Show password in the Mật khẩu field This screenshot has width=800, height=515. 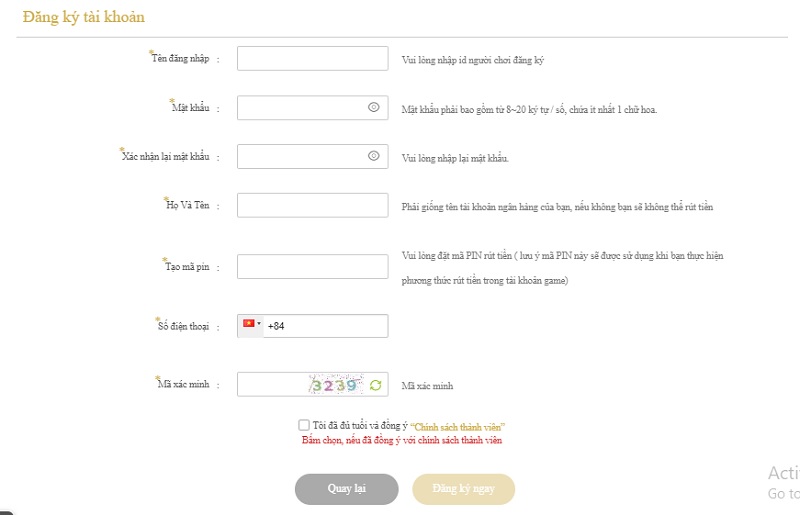point(373,107)
